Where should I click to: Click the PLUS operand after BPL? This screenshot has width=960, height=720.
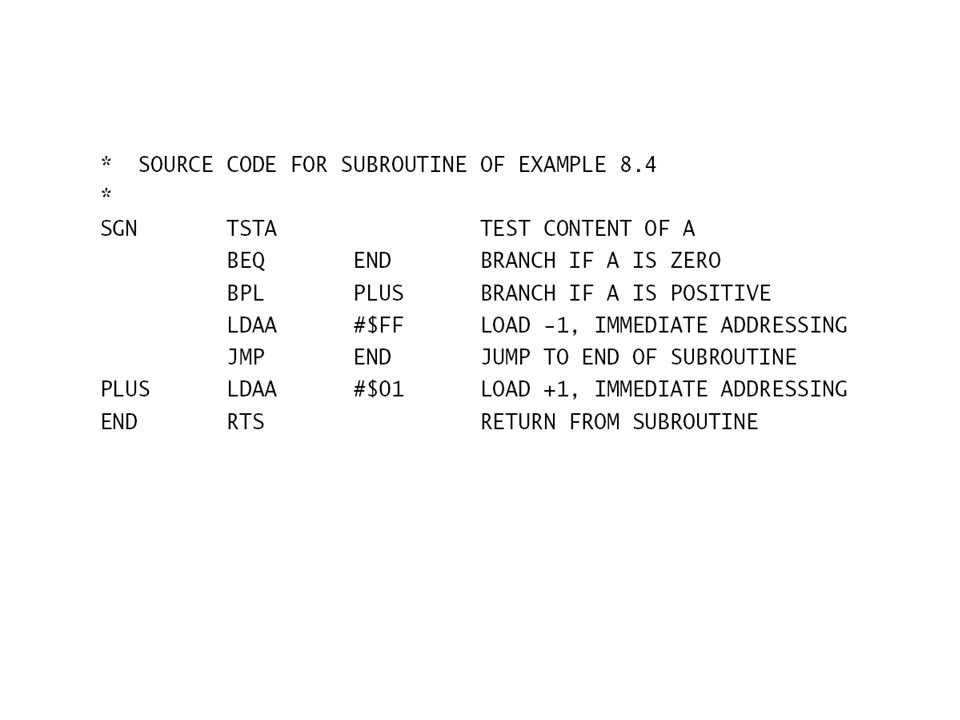(378, 293)
